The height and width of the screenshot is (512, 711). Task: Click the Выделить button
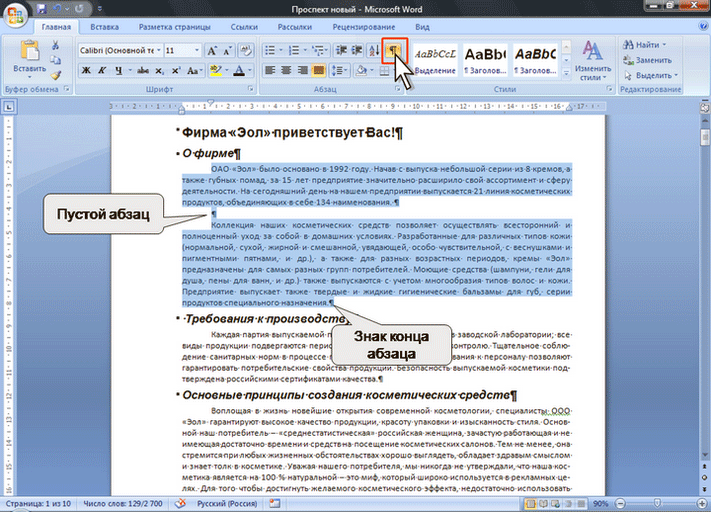[x=651, y=75]
